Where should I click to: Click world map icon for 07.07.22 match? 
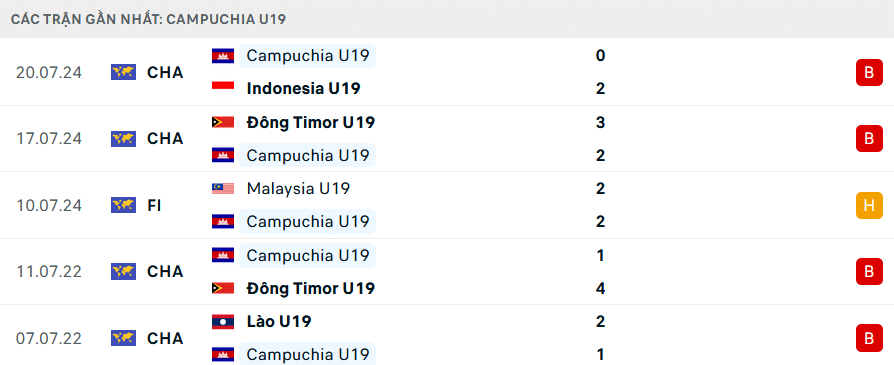click(123, 338)
